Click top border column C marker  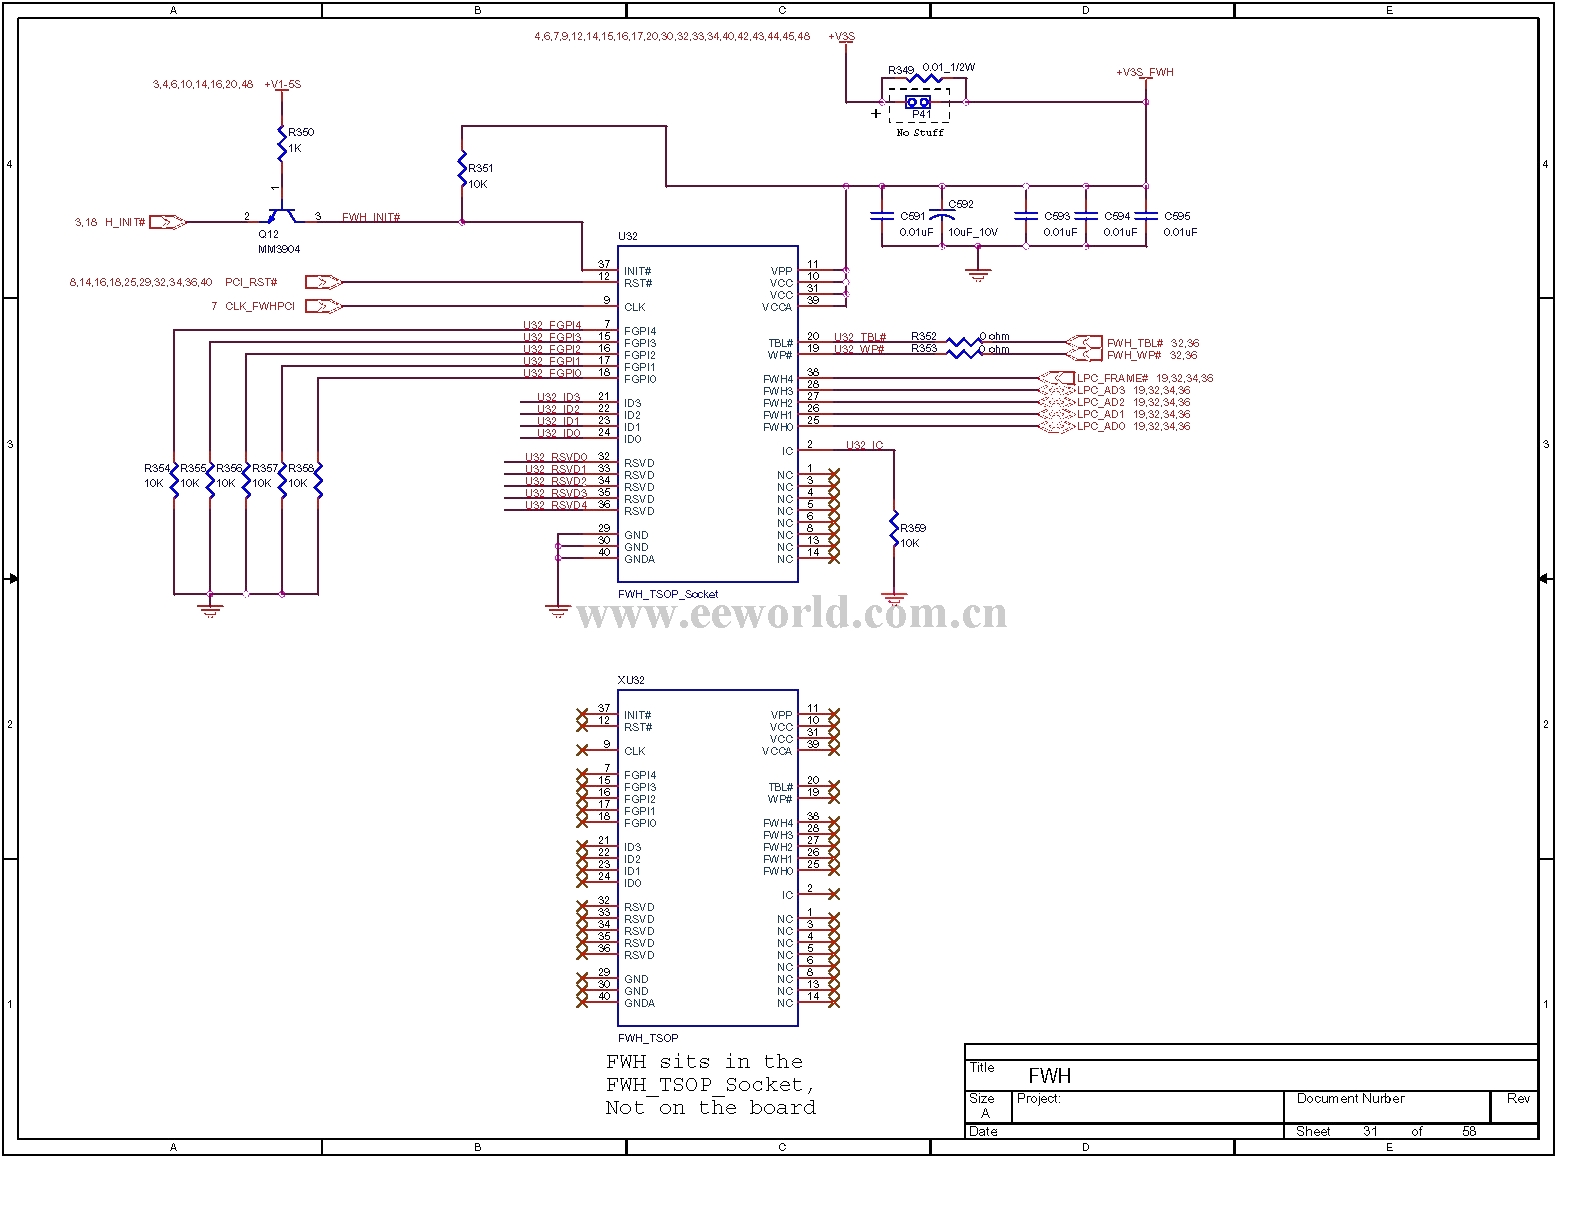782,11
